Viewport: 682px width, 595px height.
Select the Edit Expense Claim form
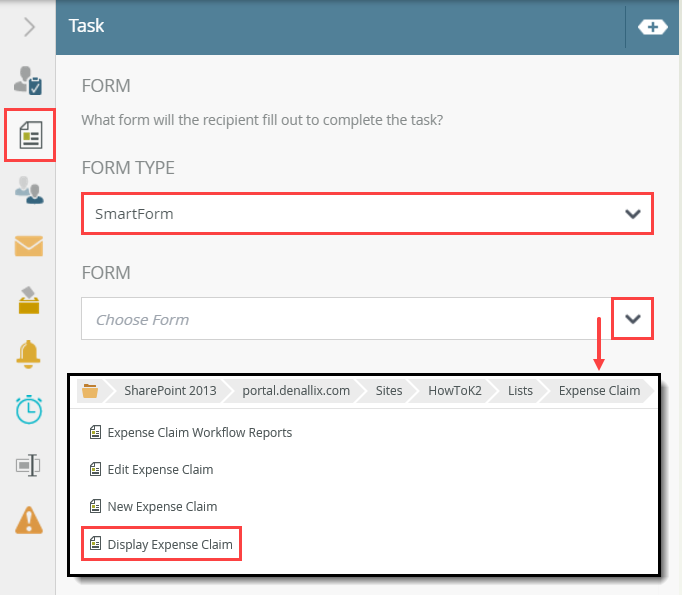coord(160,469)
